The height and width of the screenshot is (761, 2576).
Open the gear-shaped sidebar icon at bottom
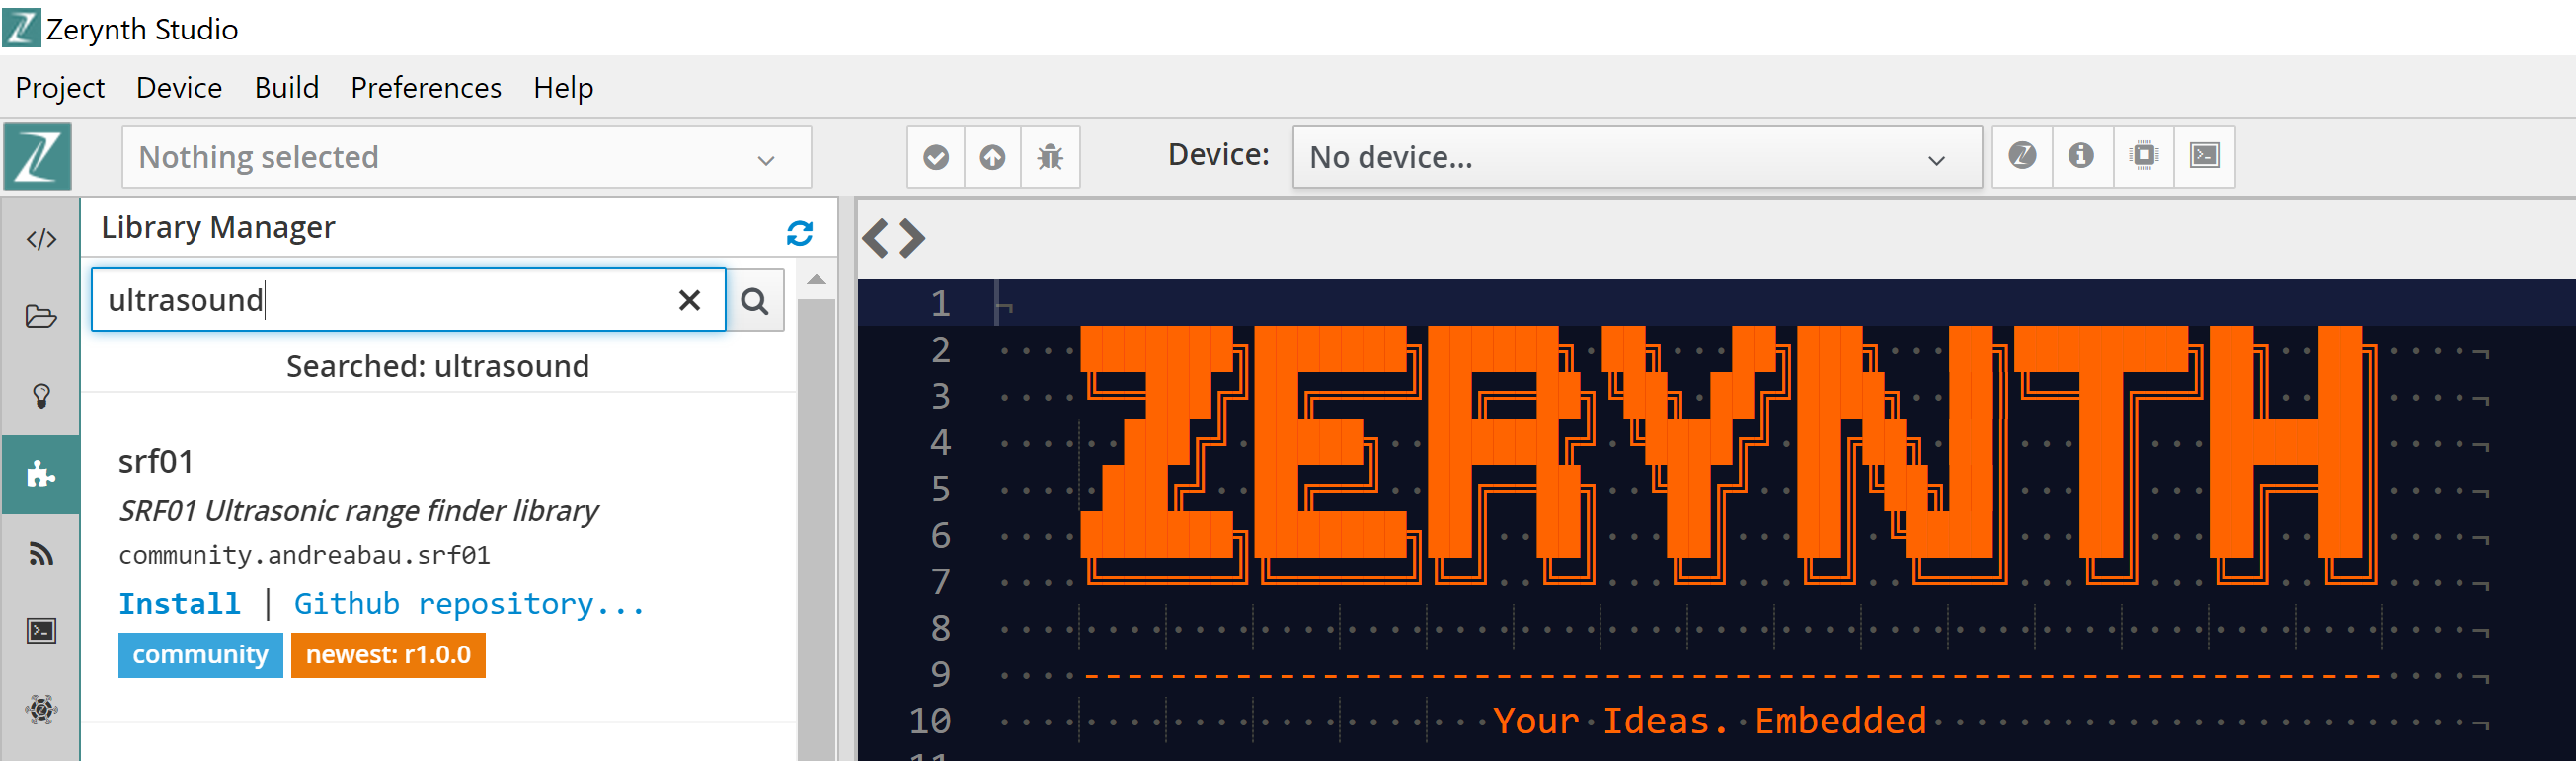point(41,710)
